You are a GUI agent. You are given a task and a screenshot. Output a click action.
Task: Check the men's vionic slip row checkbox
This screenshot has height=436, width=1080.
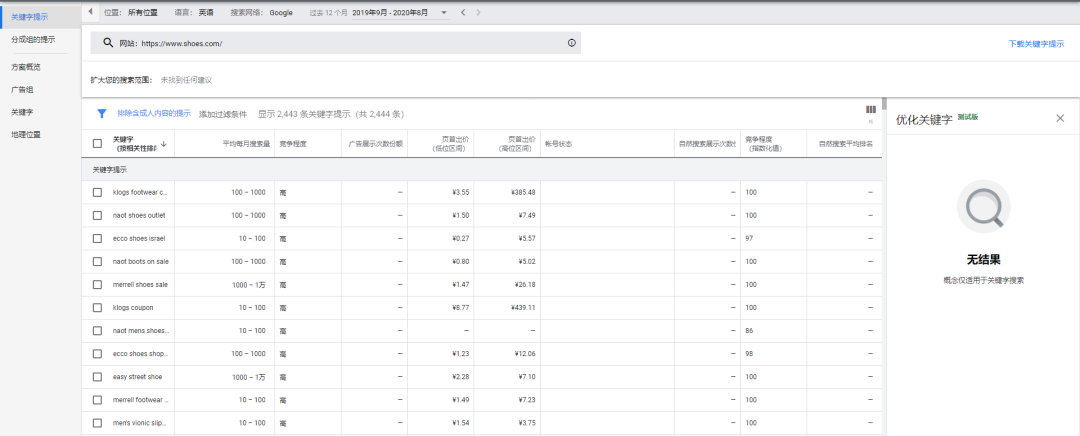click(97, 423)
